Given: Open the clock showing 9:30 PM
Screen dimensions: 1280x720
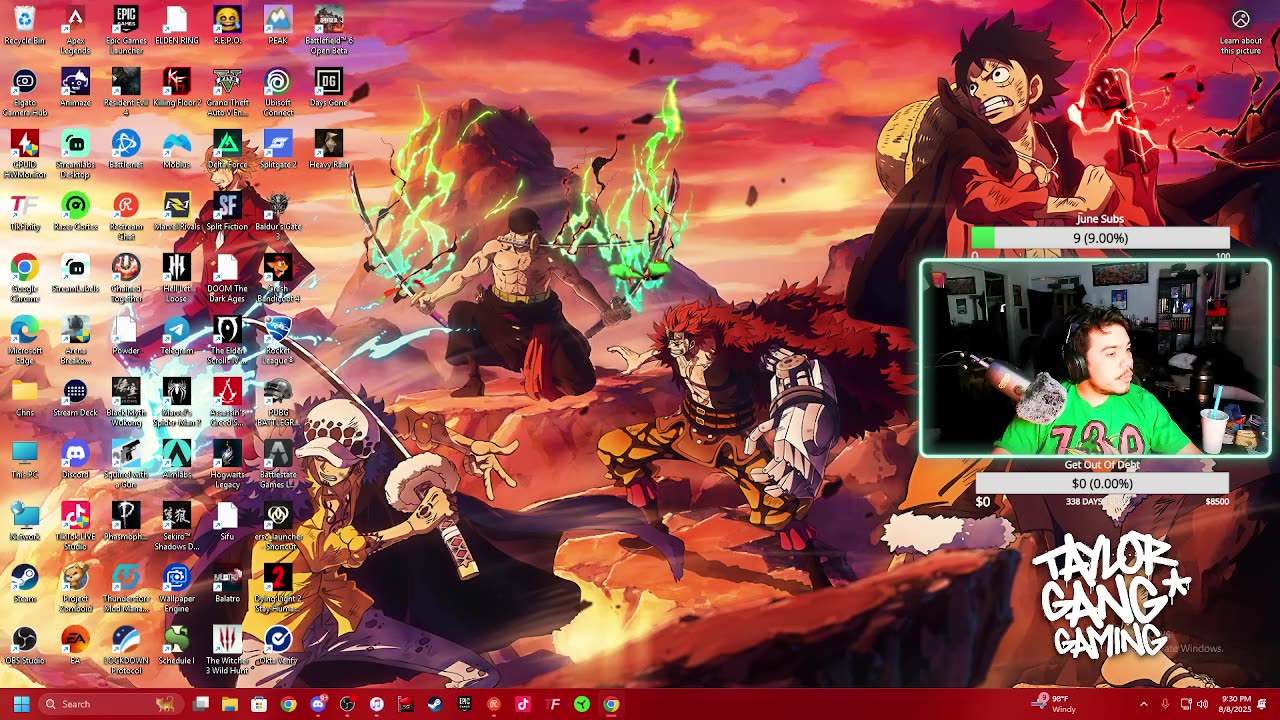Looking at the screenshot, I should pyautogui.click(x=1236, y=704).
